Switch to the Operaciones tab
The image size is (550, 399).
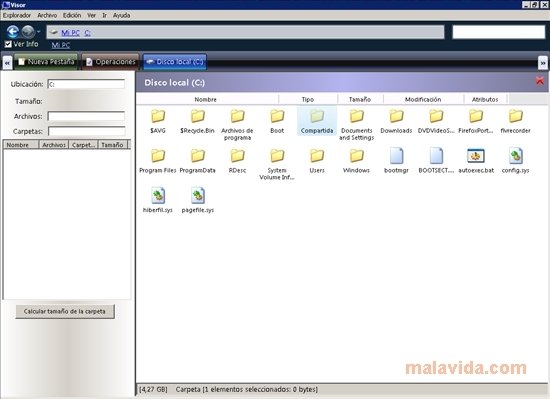tap(110, 62)
